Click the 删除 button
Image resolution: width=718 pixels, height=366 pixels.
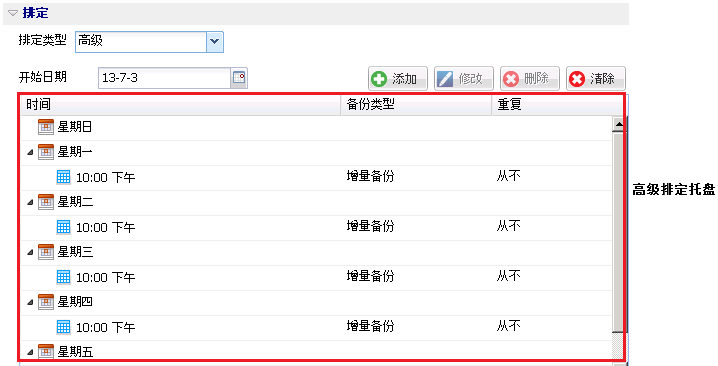530,79
